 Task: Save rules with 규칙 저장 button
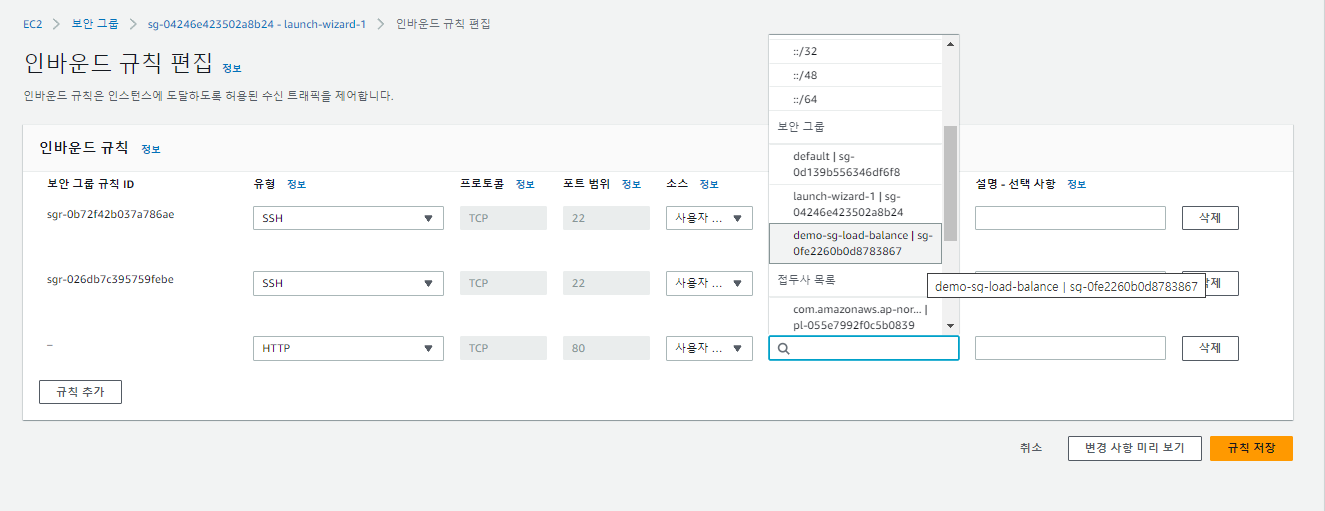[1251, 448]
